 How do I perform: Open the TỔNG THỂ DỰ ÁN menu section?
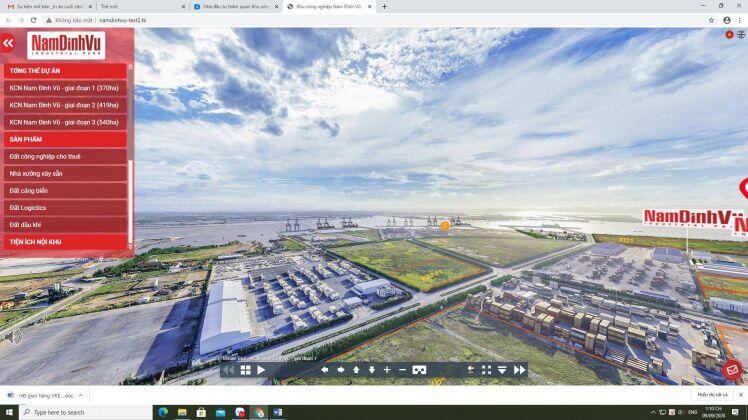point(65,71)
